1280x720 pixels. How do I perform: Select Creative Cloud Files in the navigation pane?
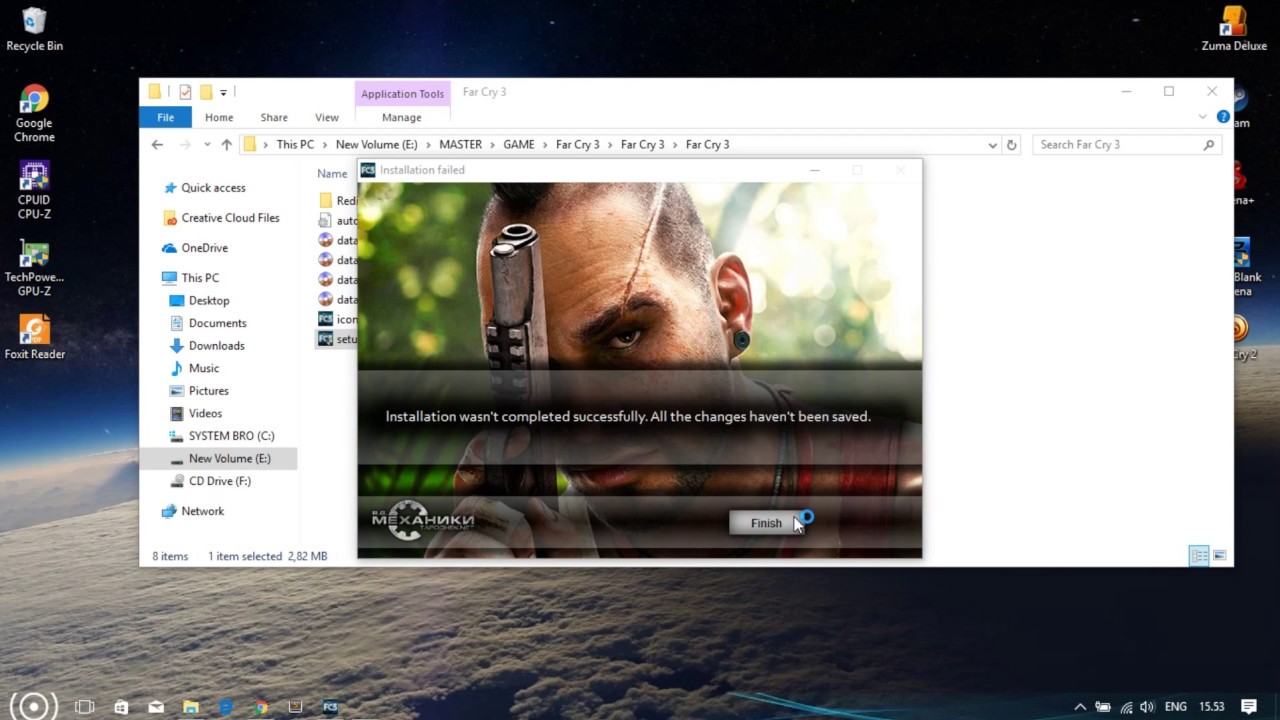click(x=230, y=218)
